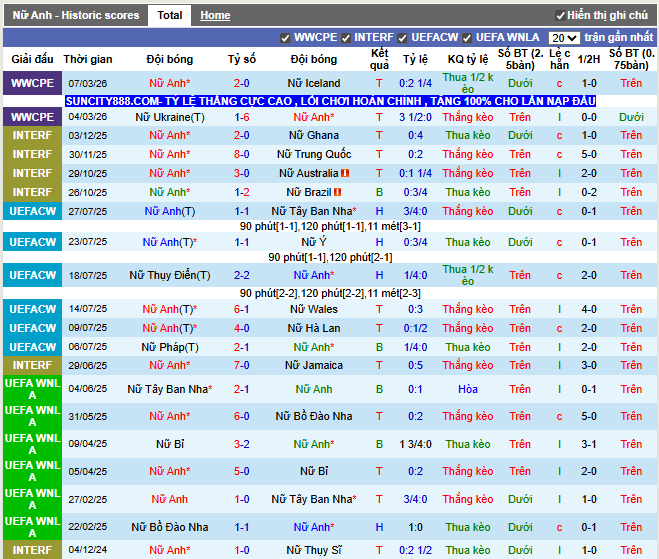
Task: Click the UEFACW badge in the 14/07/25 row
Action: pos(32,309)
